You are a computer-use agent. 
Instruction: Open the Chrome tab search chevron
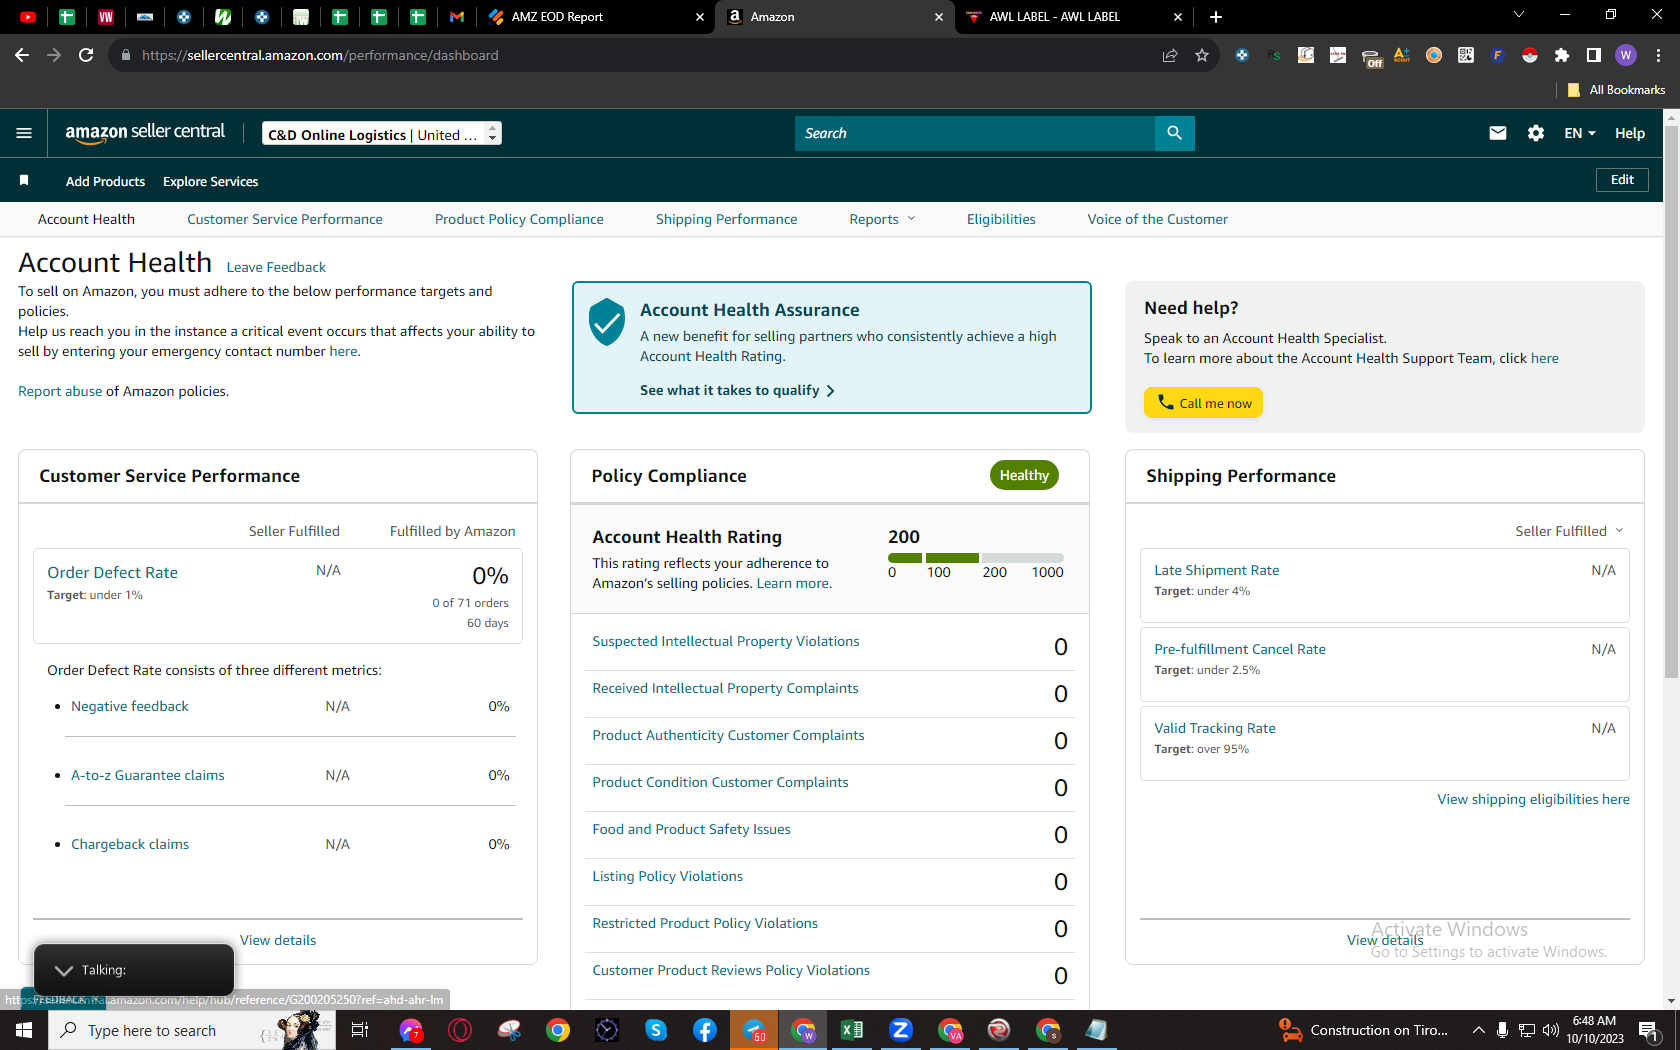pos(1519,15)
